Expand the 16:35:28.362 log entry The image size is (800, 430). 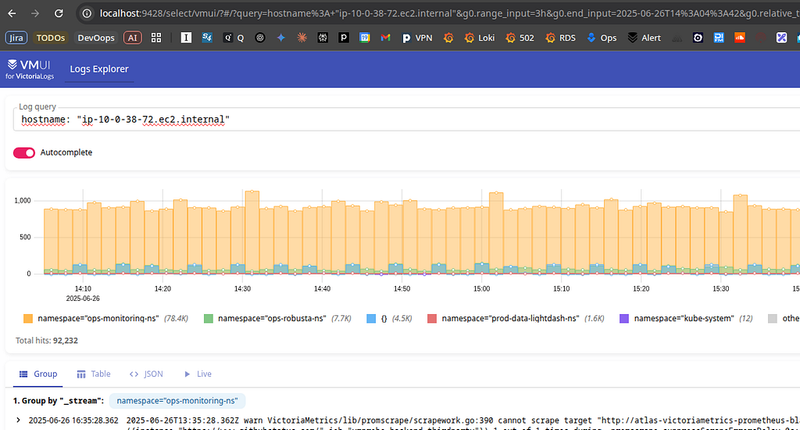coord(18,420)
